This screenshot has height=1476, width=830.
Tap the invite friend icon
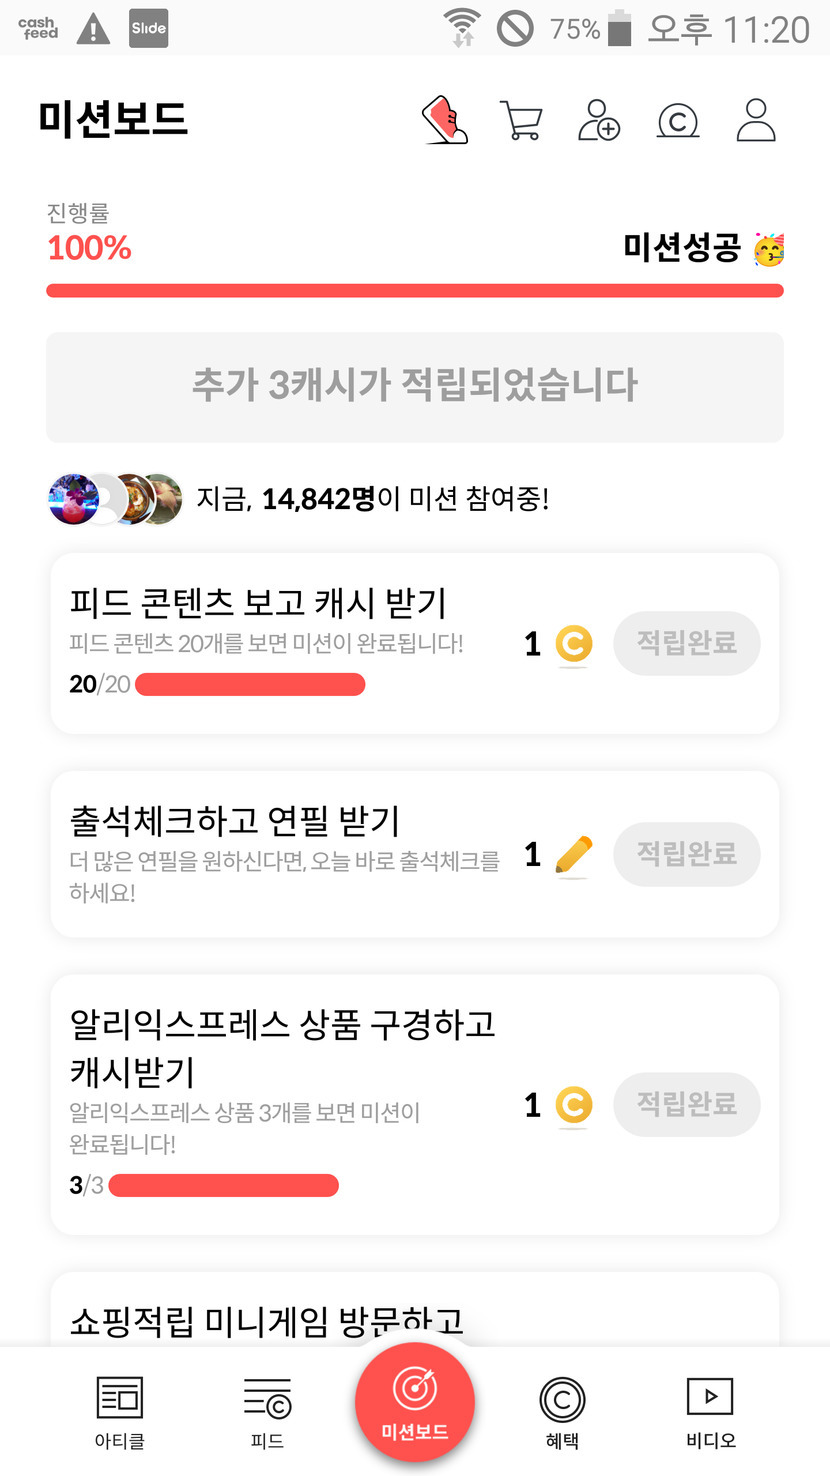click(599, 121)
